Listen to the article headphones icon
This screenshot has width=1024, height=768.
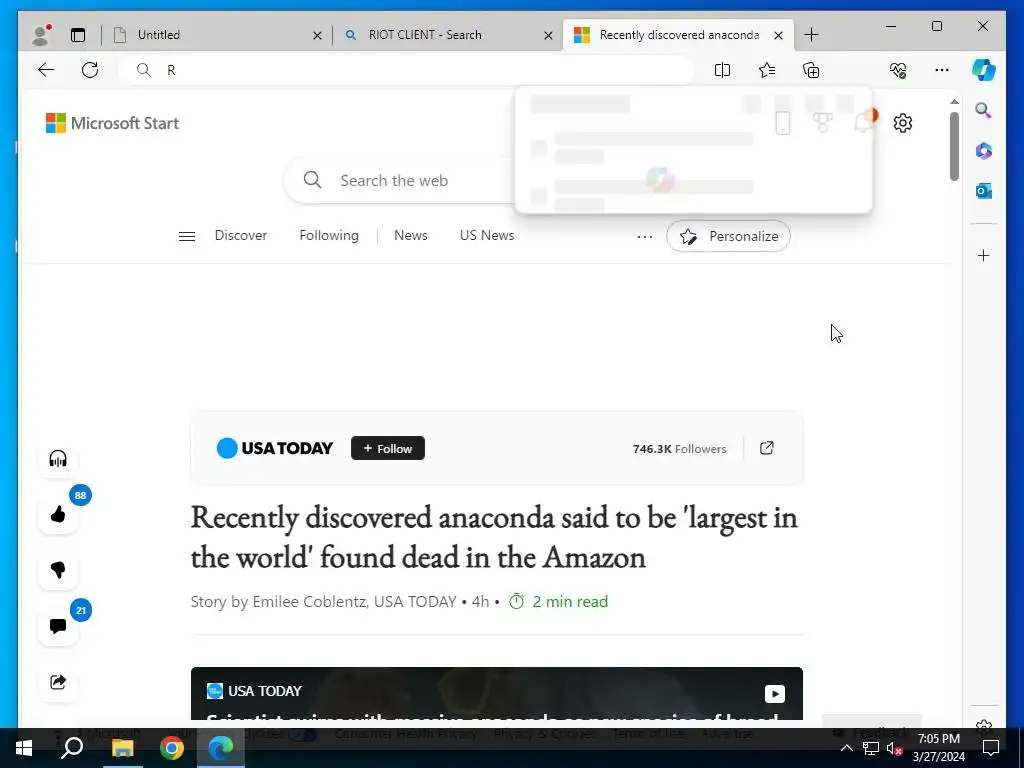pyautogui.click(x=58, y=458)
